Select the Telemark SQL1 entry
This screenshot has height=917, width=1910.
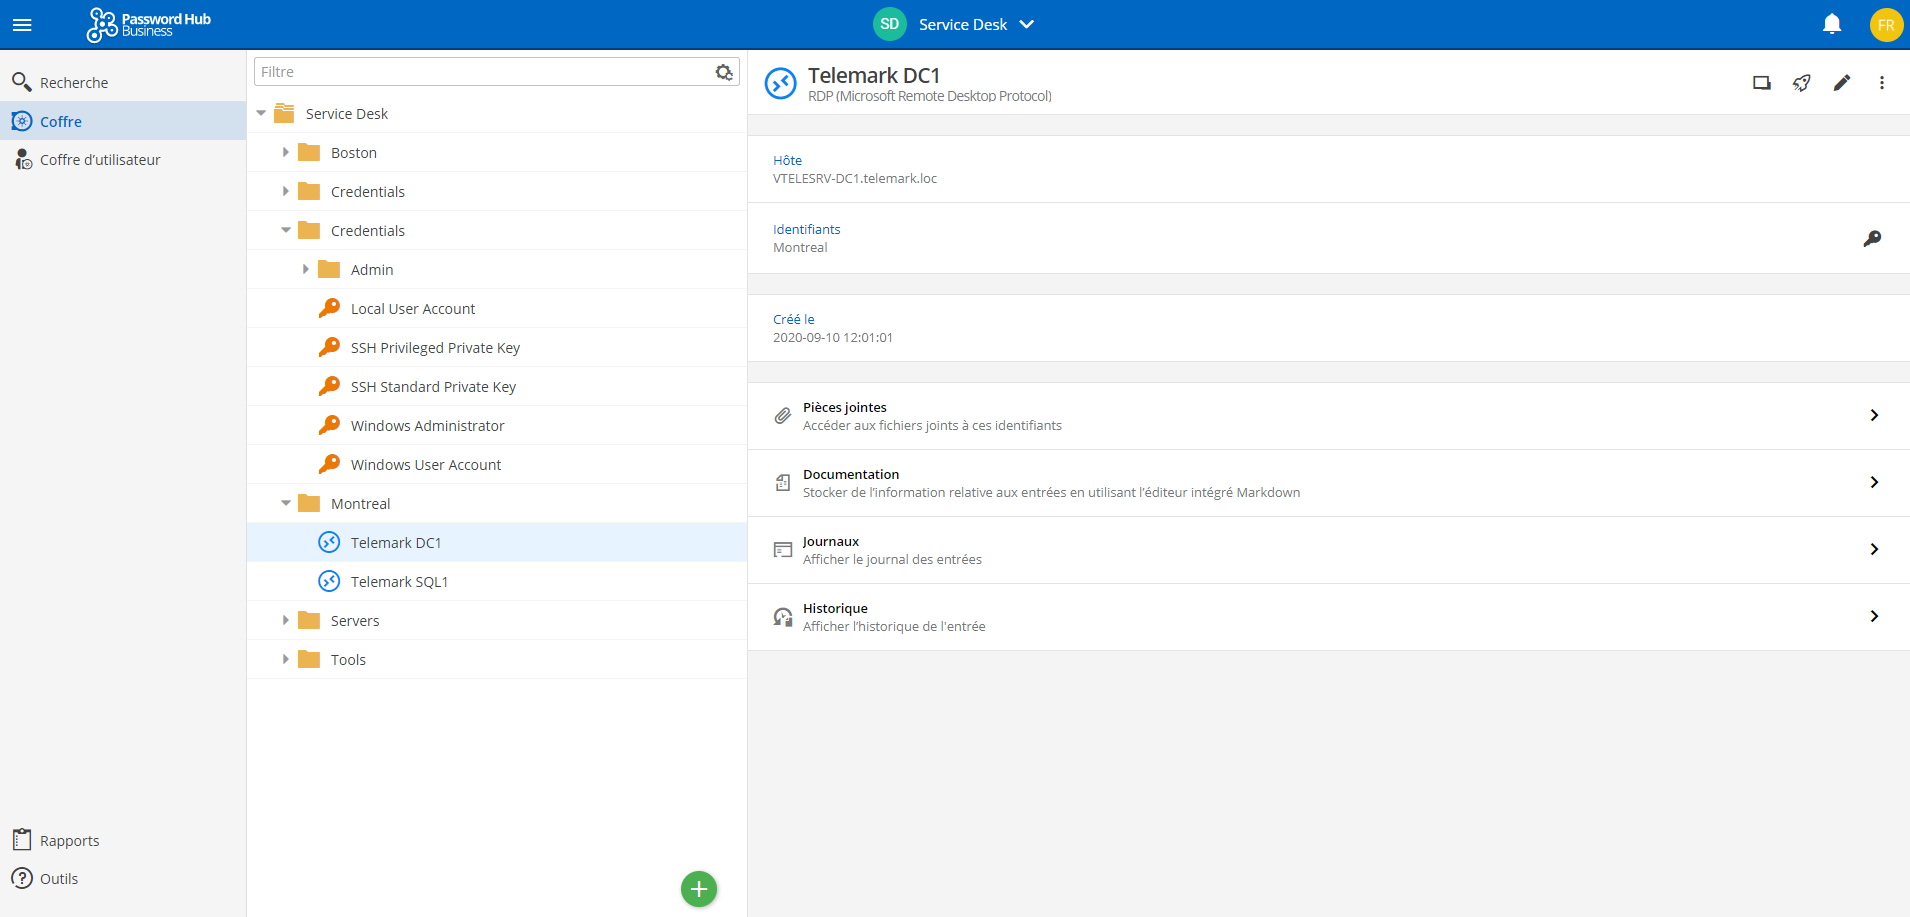[x=399, y=582]
